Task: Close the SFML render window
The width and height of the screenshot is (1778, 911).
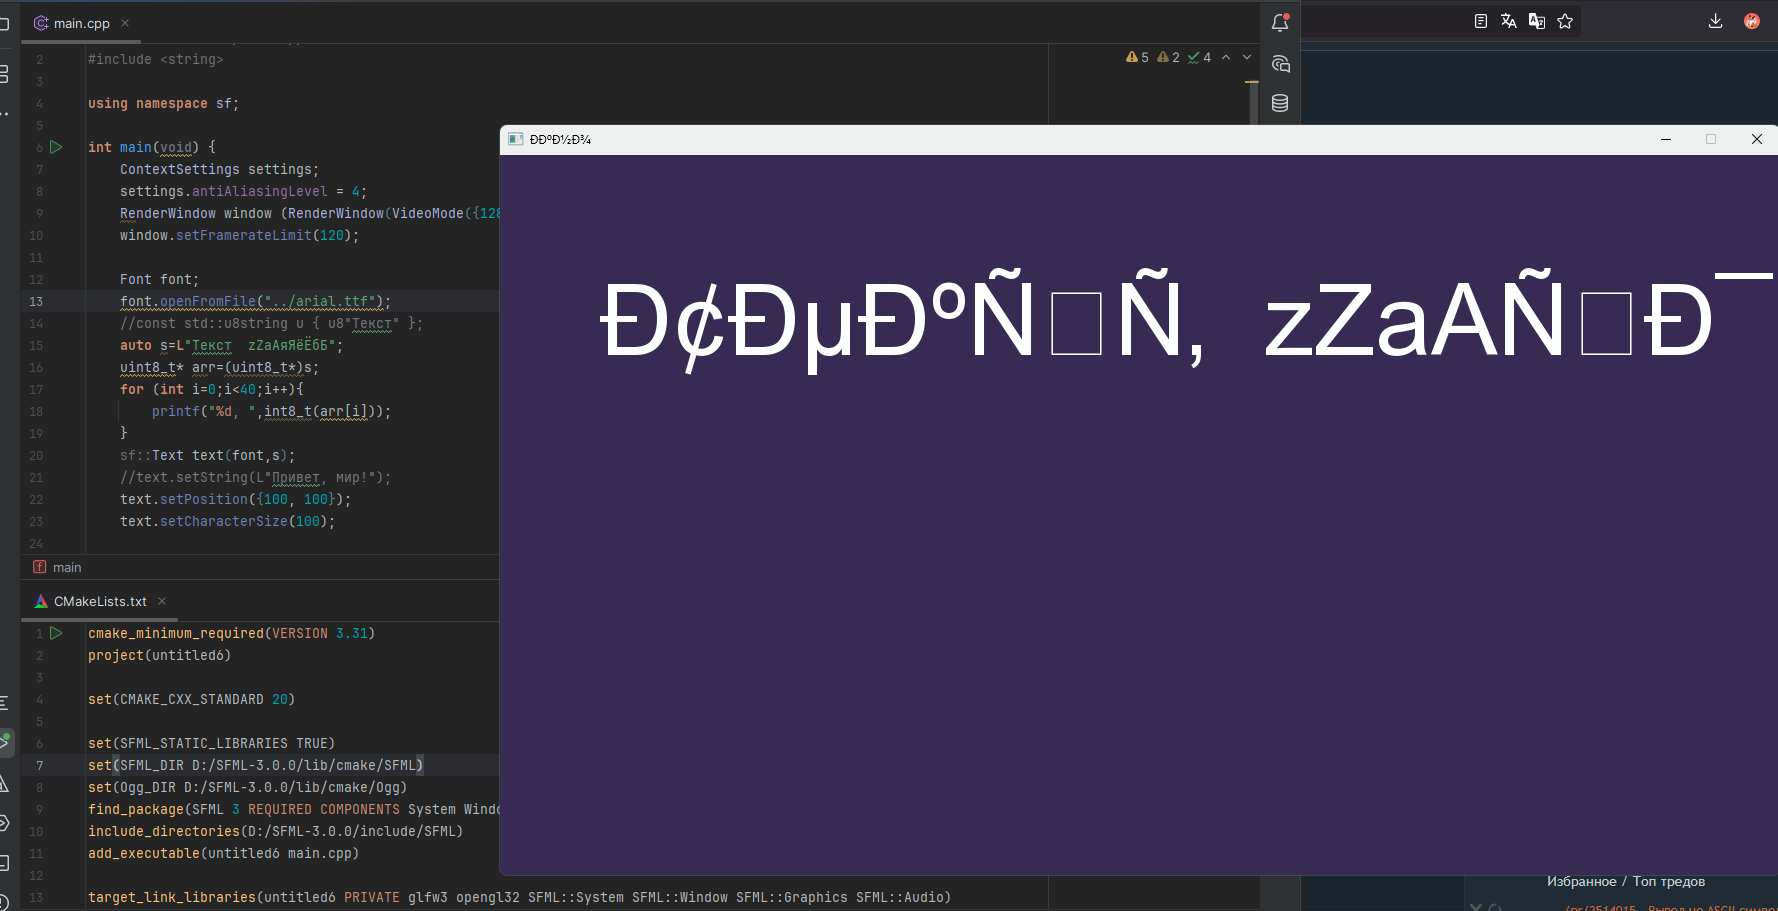Action: (x=1757, y=139)
